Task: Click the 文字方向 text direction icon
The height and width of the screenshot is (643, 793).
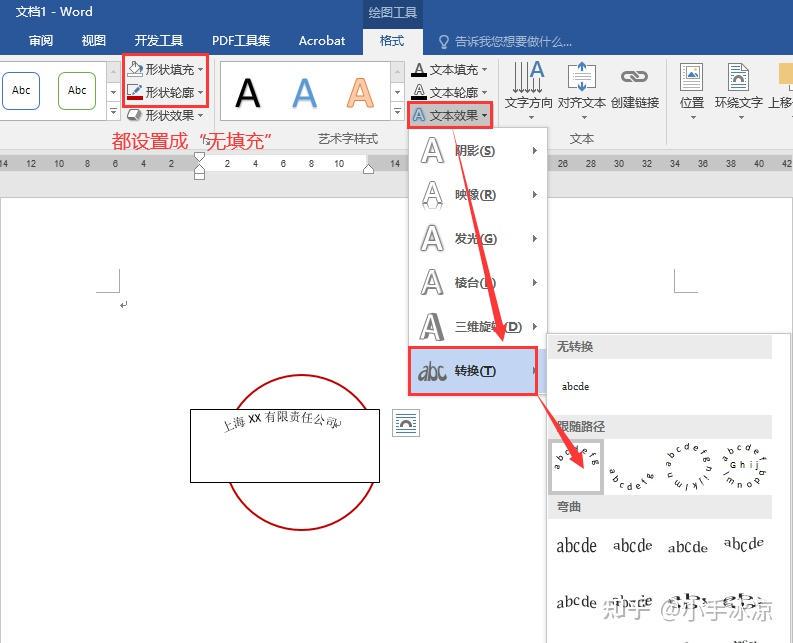Action: click(x=528, y=76)
